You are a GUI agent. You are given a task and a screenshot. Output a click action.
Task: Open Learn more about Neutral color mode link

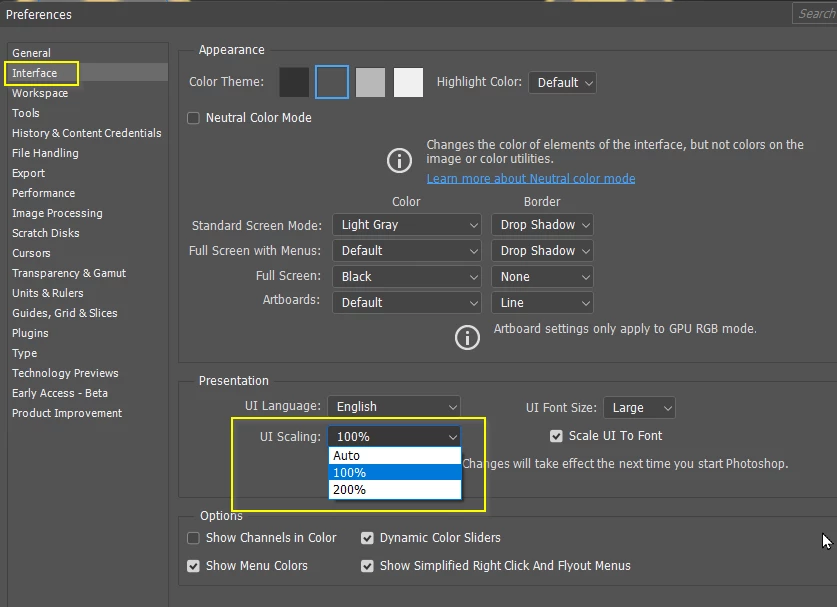531,179
